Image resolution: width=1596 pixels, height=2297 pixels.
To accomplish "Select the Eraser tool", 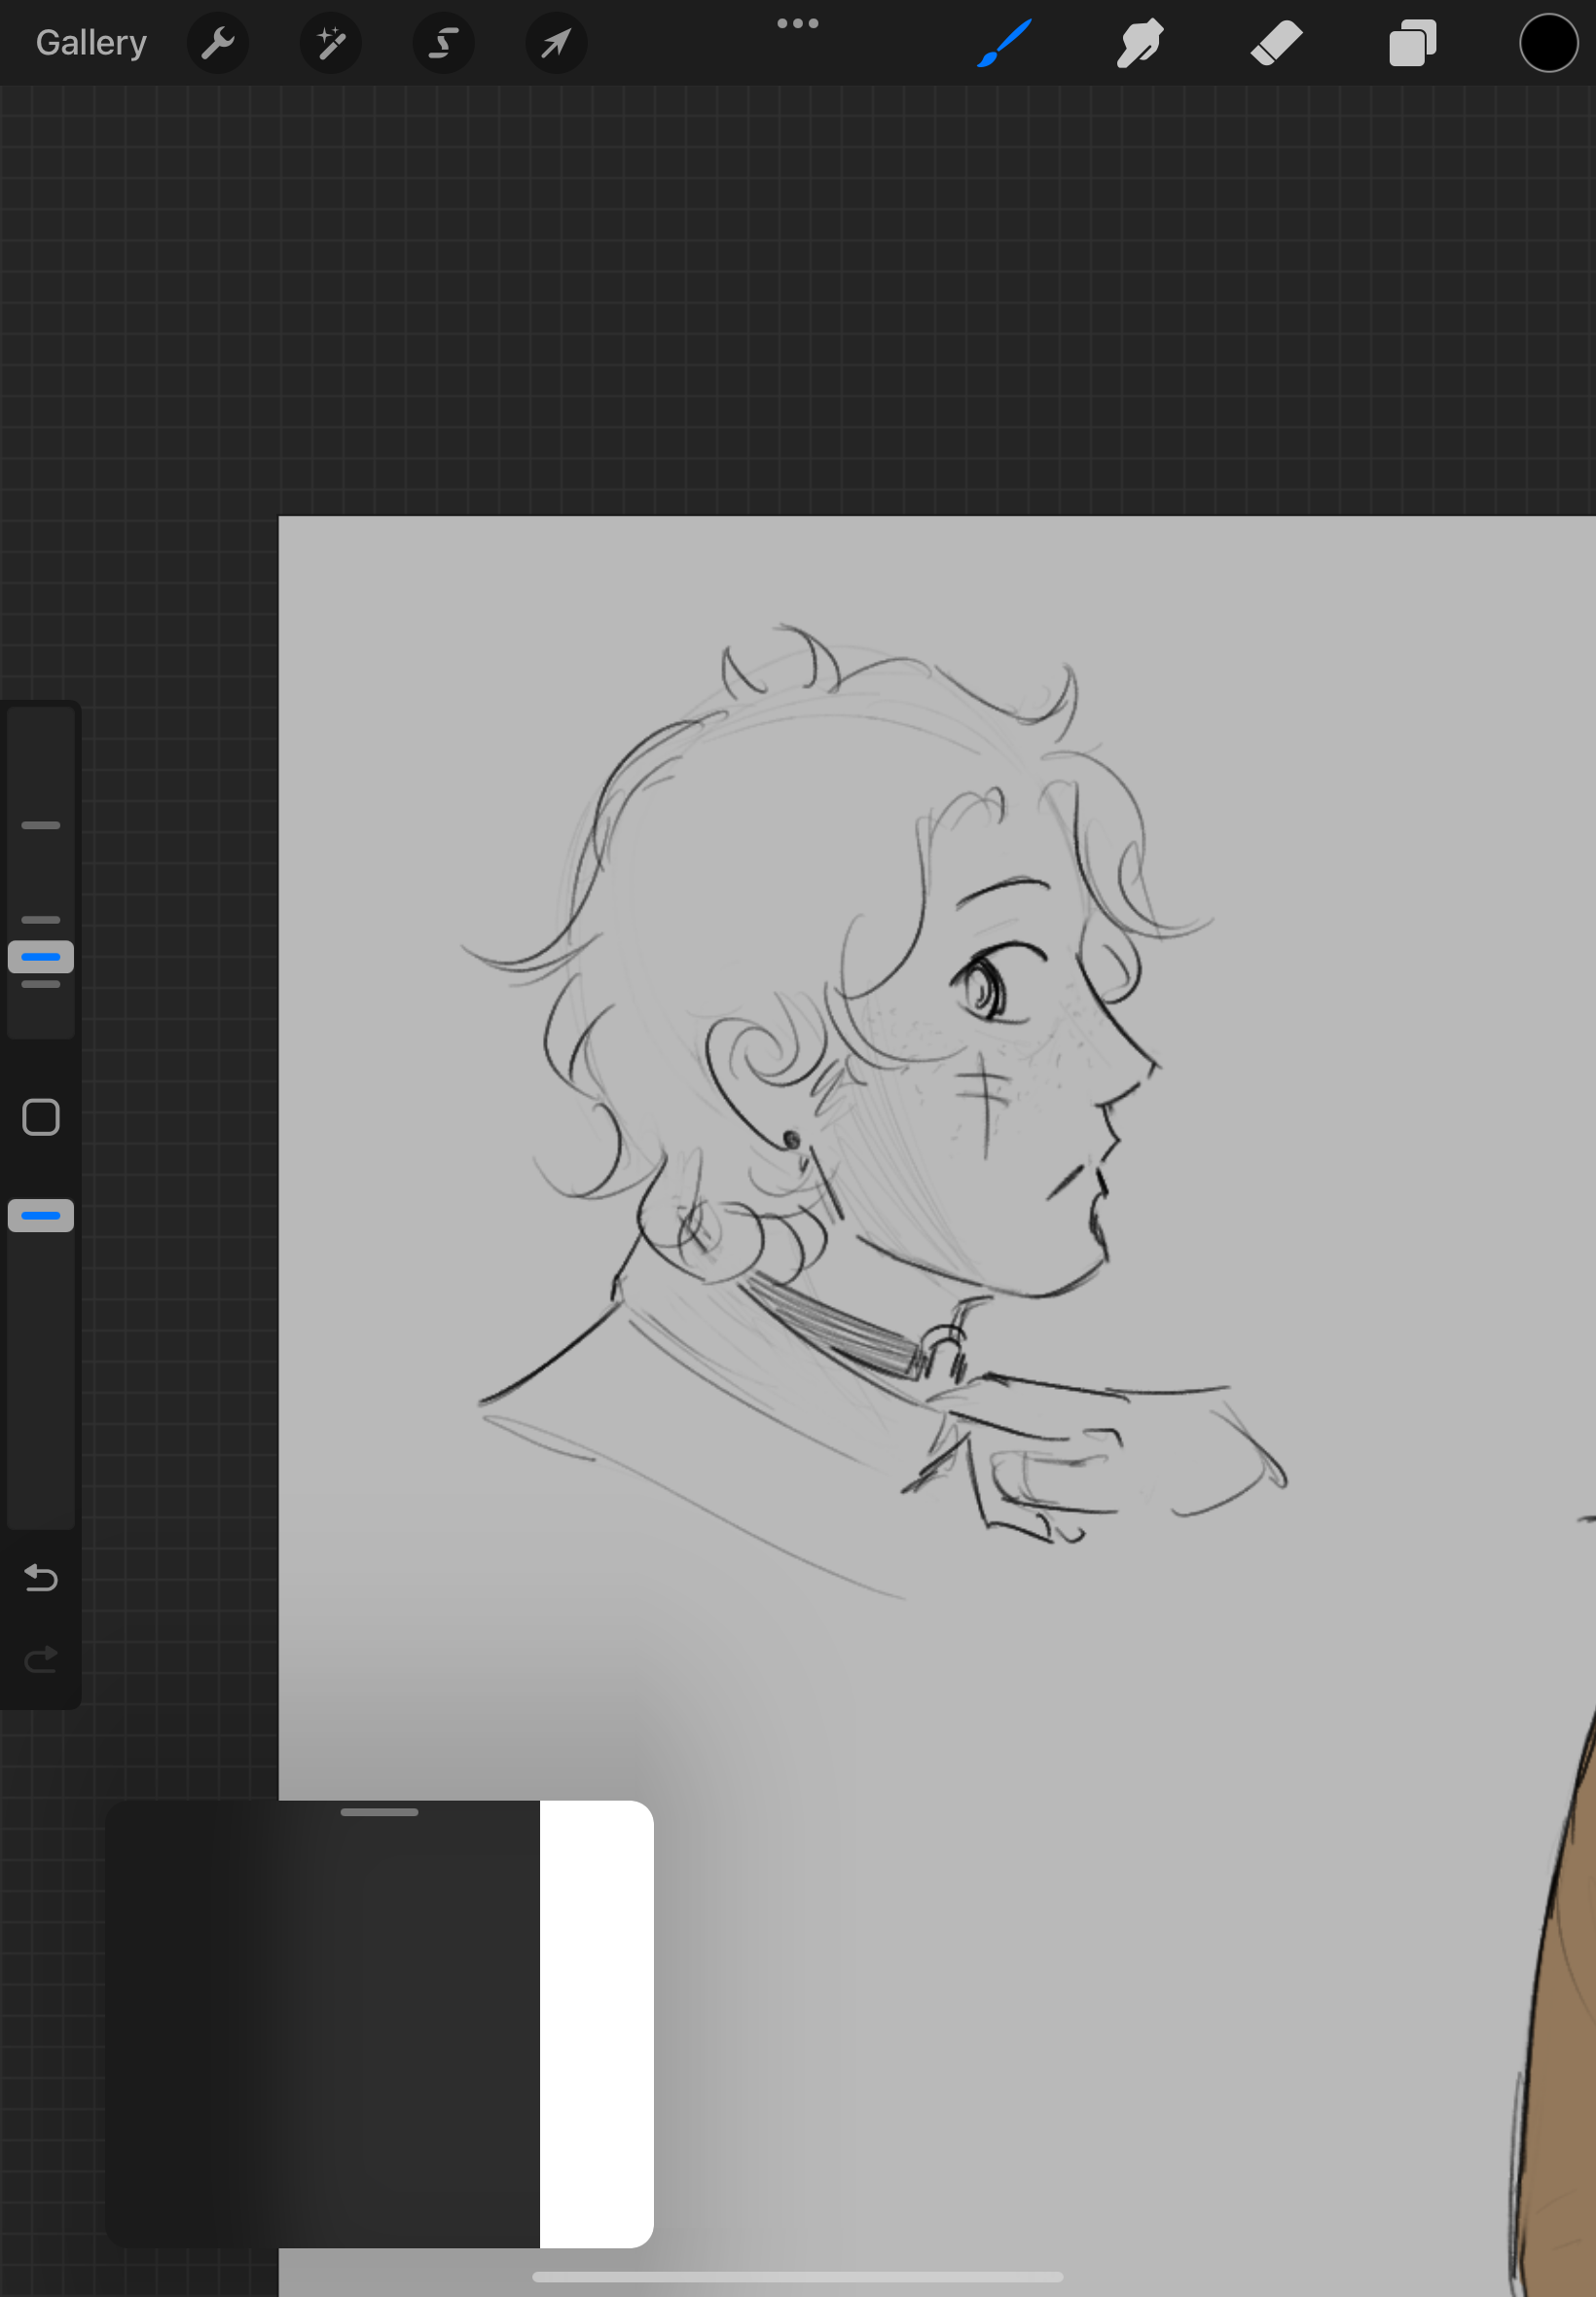I will [x=1276, y=43].
